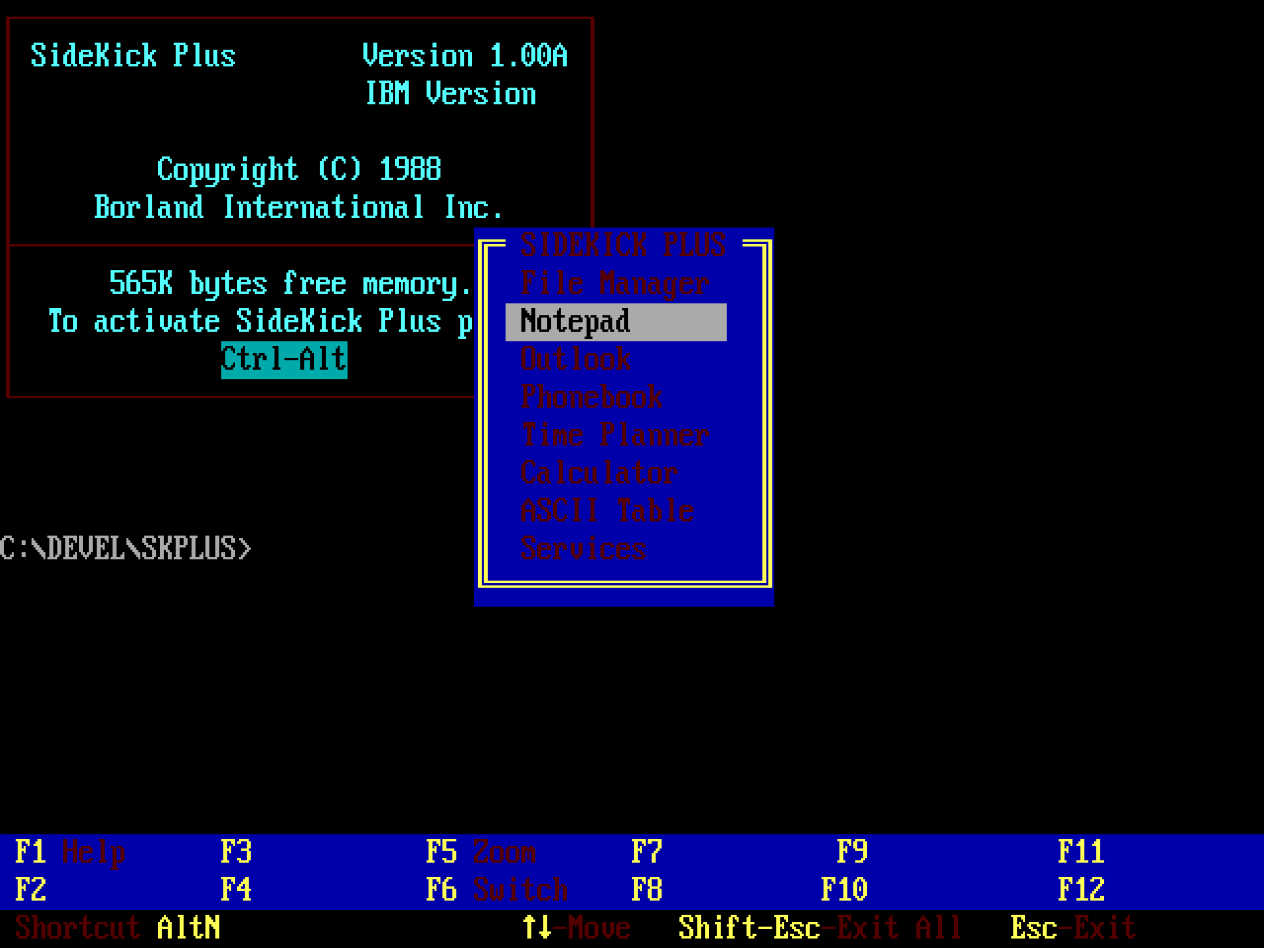Click the Shift-Esc-Exit All hint
This screenshot has height=948, width=1264.
click(820, 928)
